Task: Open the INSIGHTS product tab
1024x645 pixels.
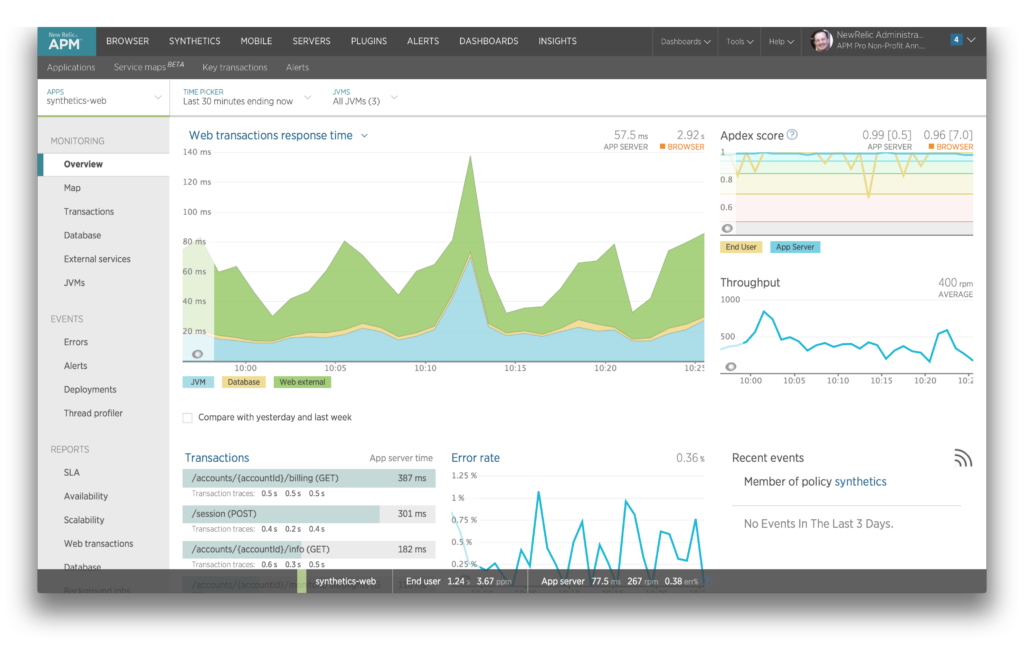Action: tap(557, 41)
